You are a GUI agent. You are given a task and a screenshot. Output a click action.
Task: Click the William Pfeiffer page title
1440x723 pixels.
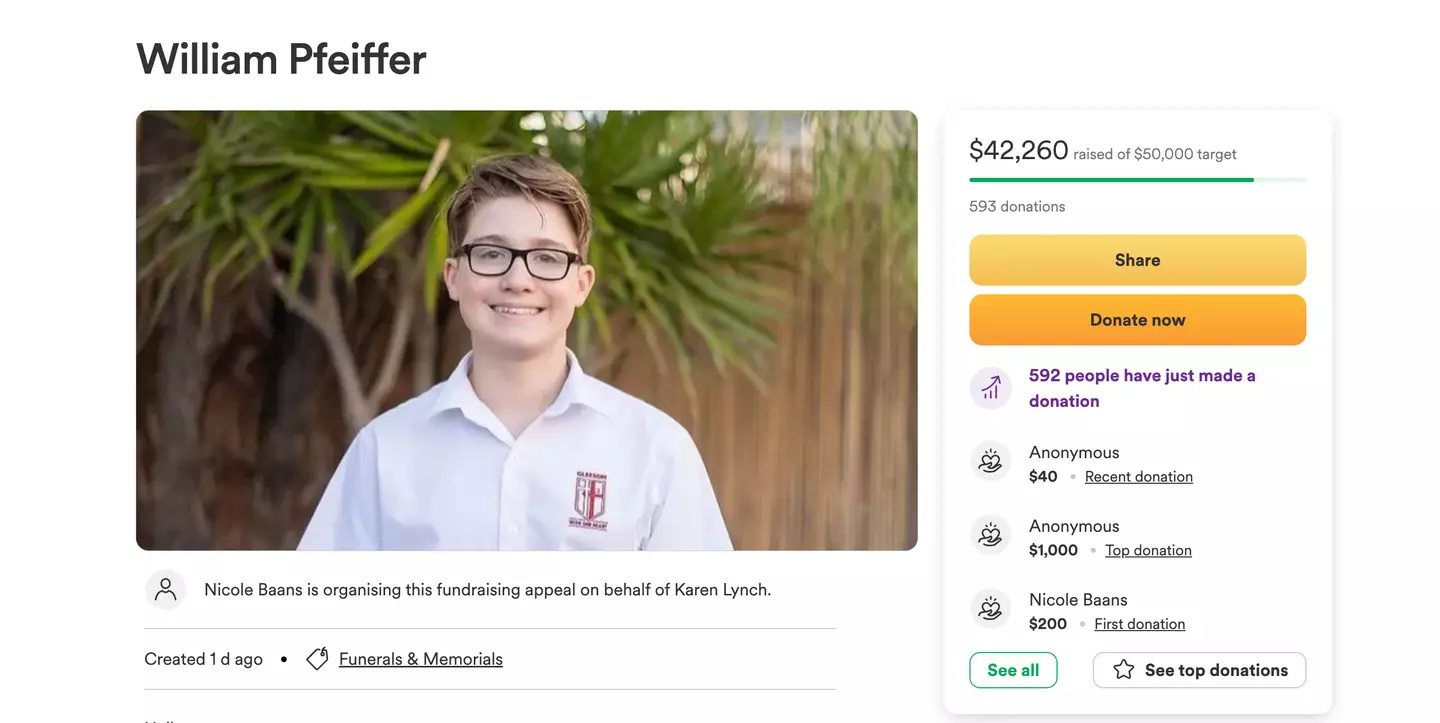tap(281, 59)
